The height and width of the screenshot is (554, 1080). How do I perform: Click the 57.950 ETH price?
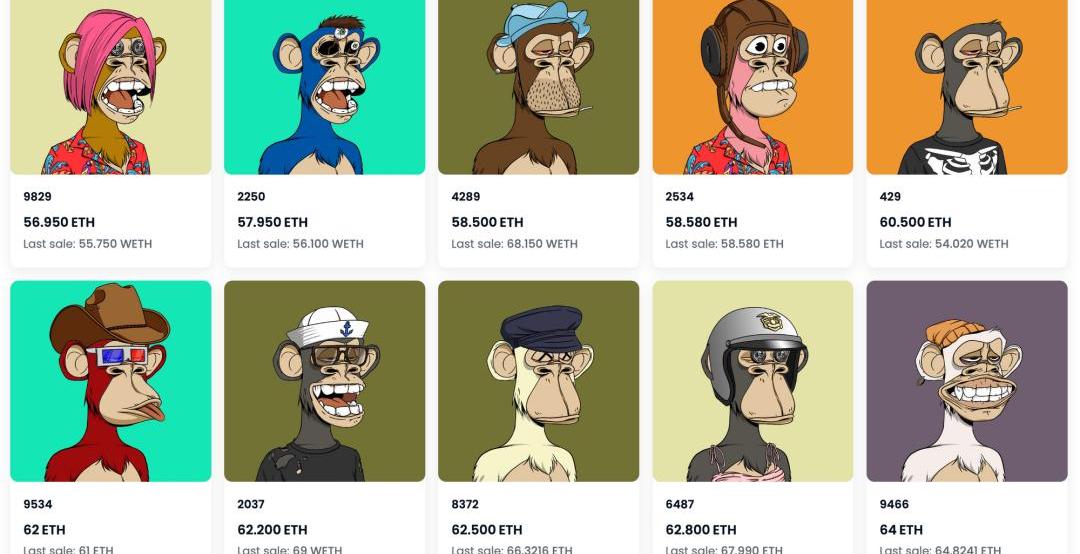click(x=272, y=222)
